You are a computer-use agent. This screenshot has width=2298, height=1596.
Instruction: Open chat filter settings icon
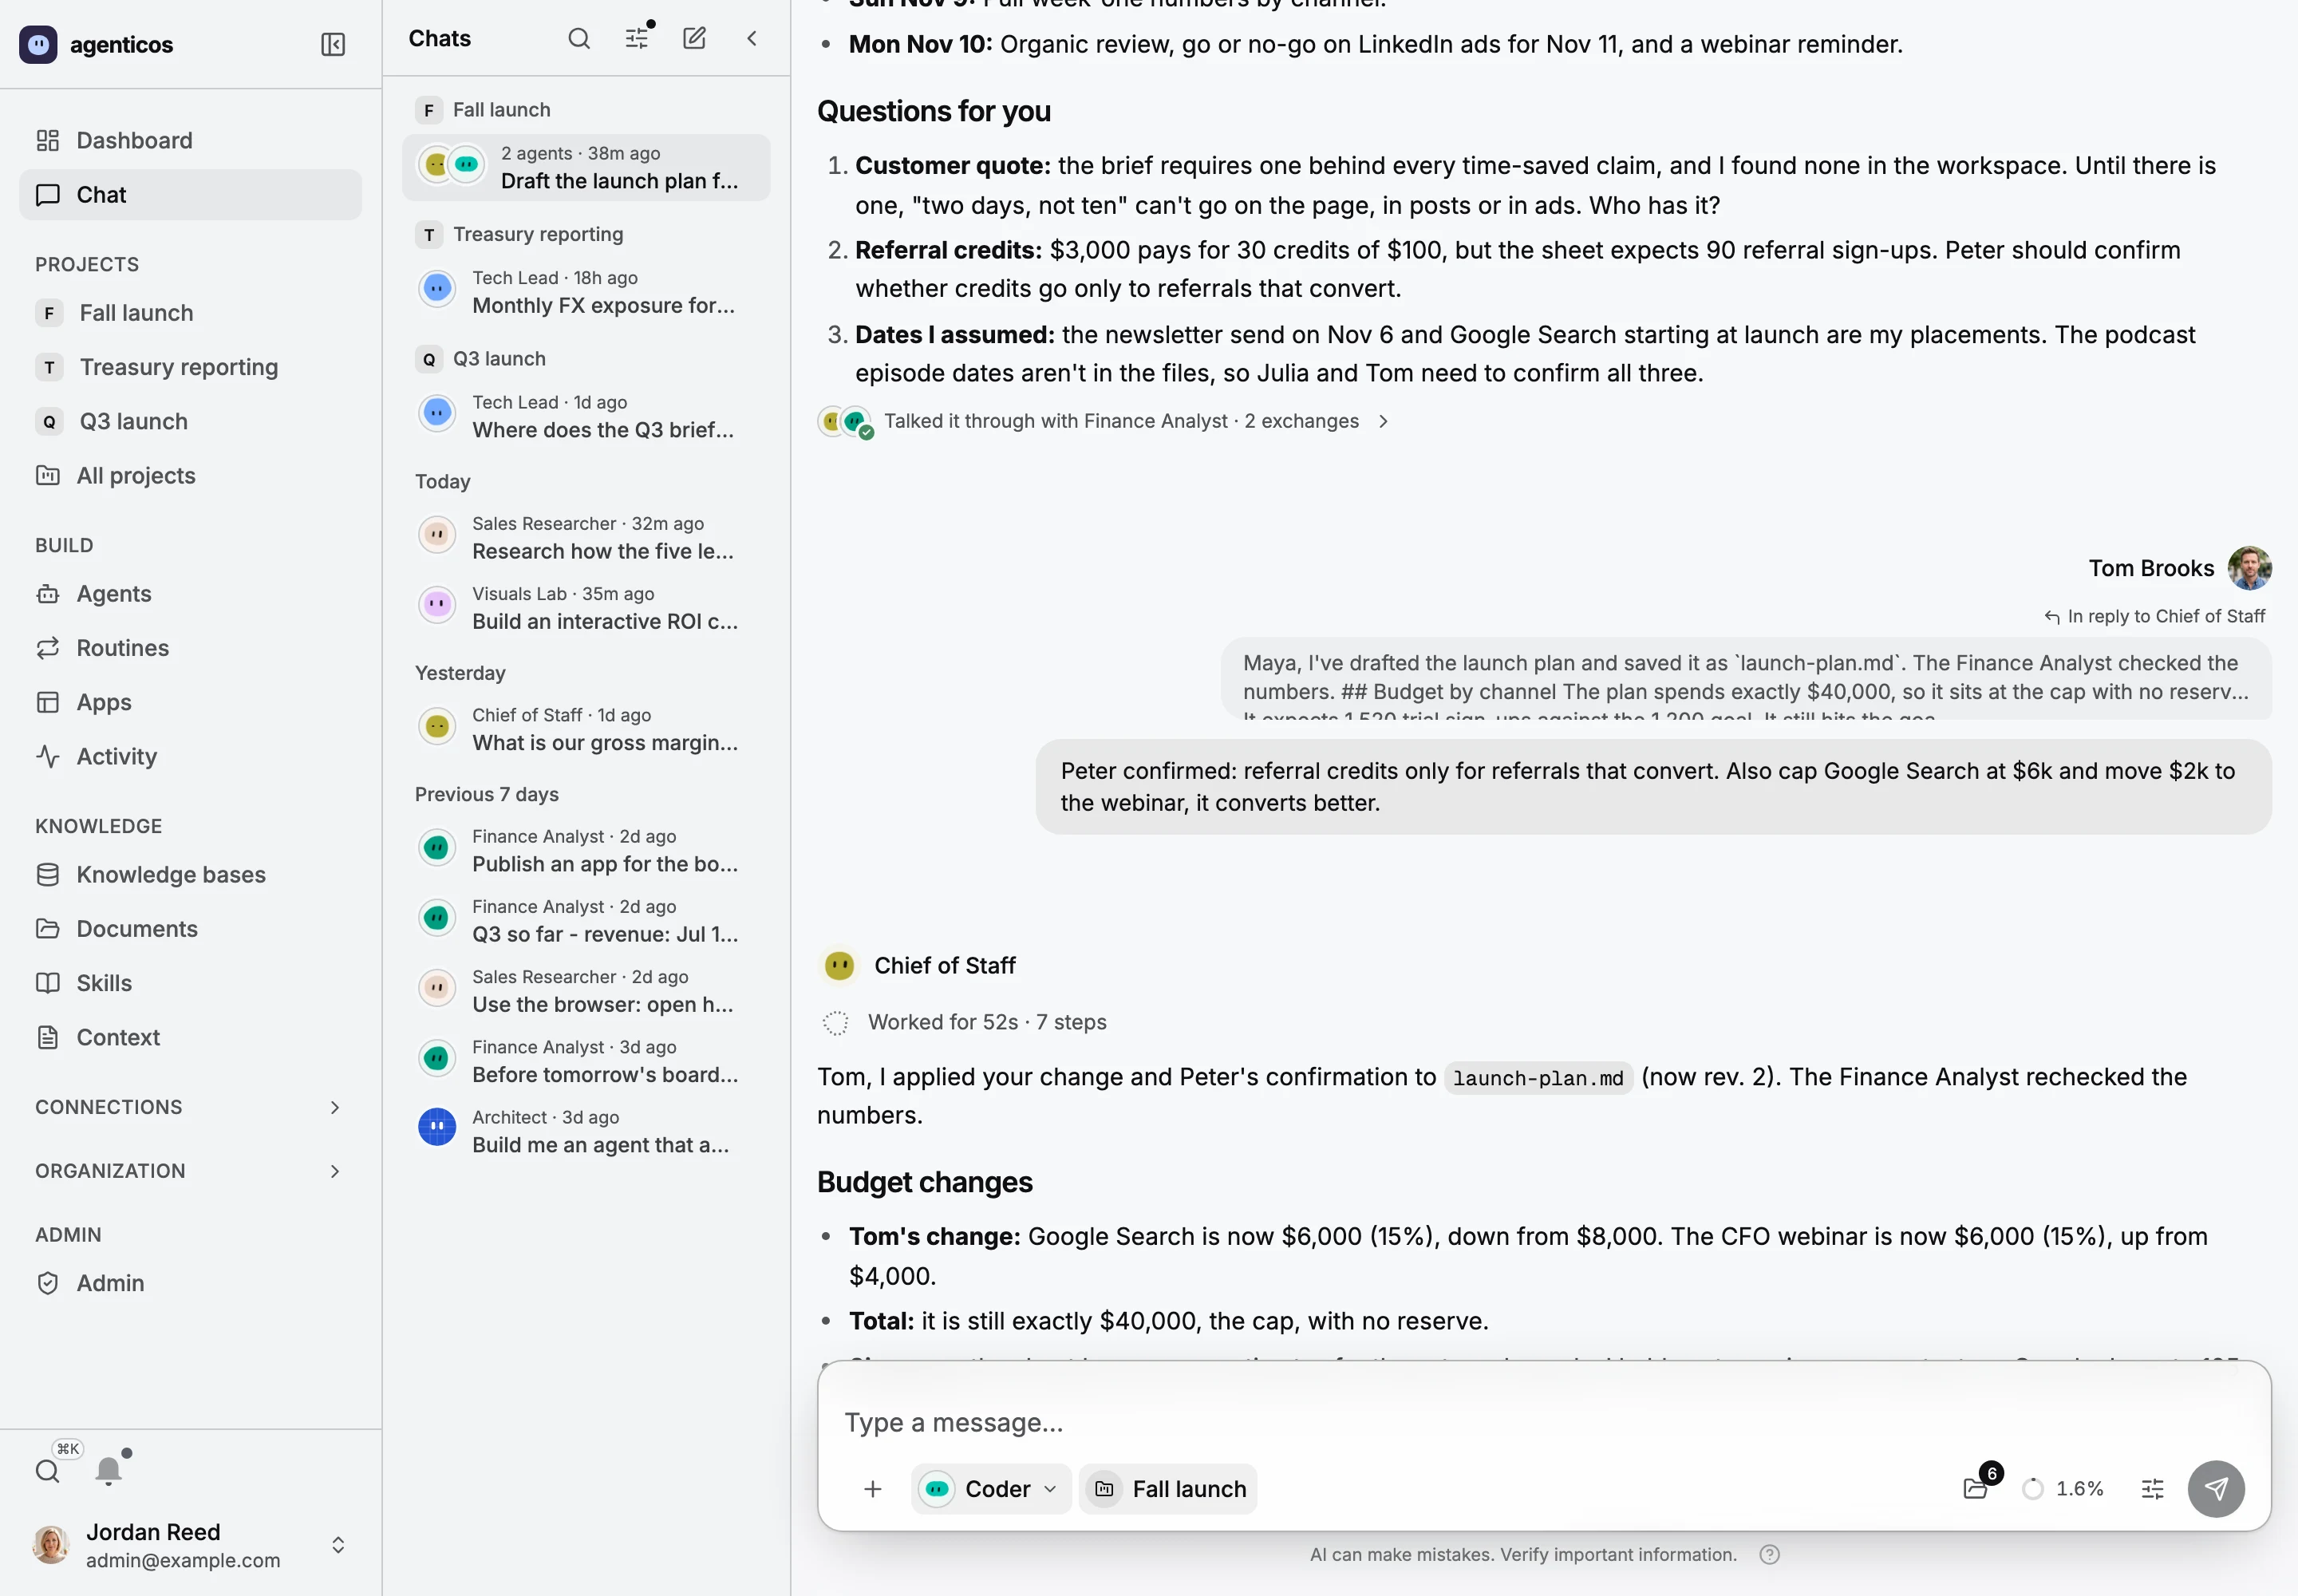point(637,38)
